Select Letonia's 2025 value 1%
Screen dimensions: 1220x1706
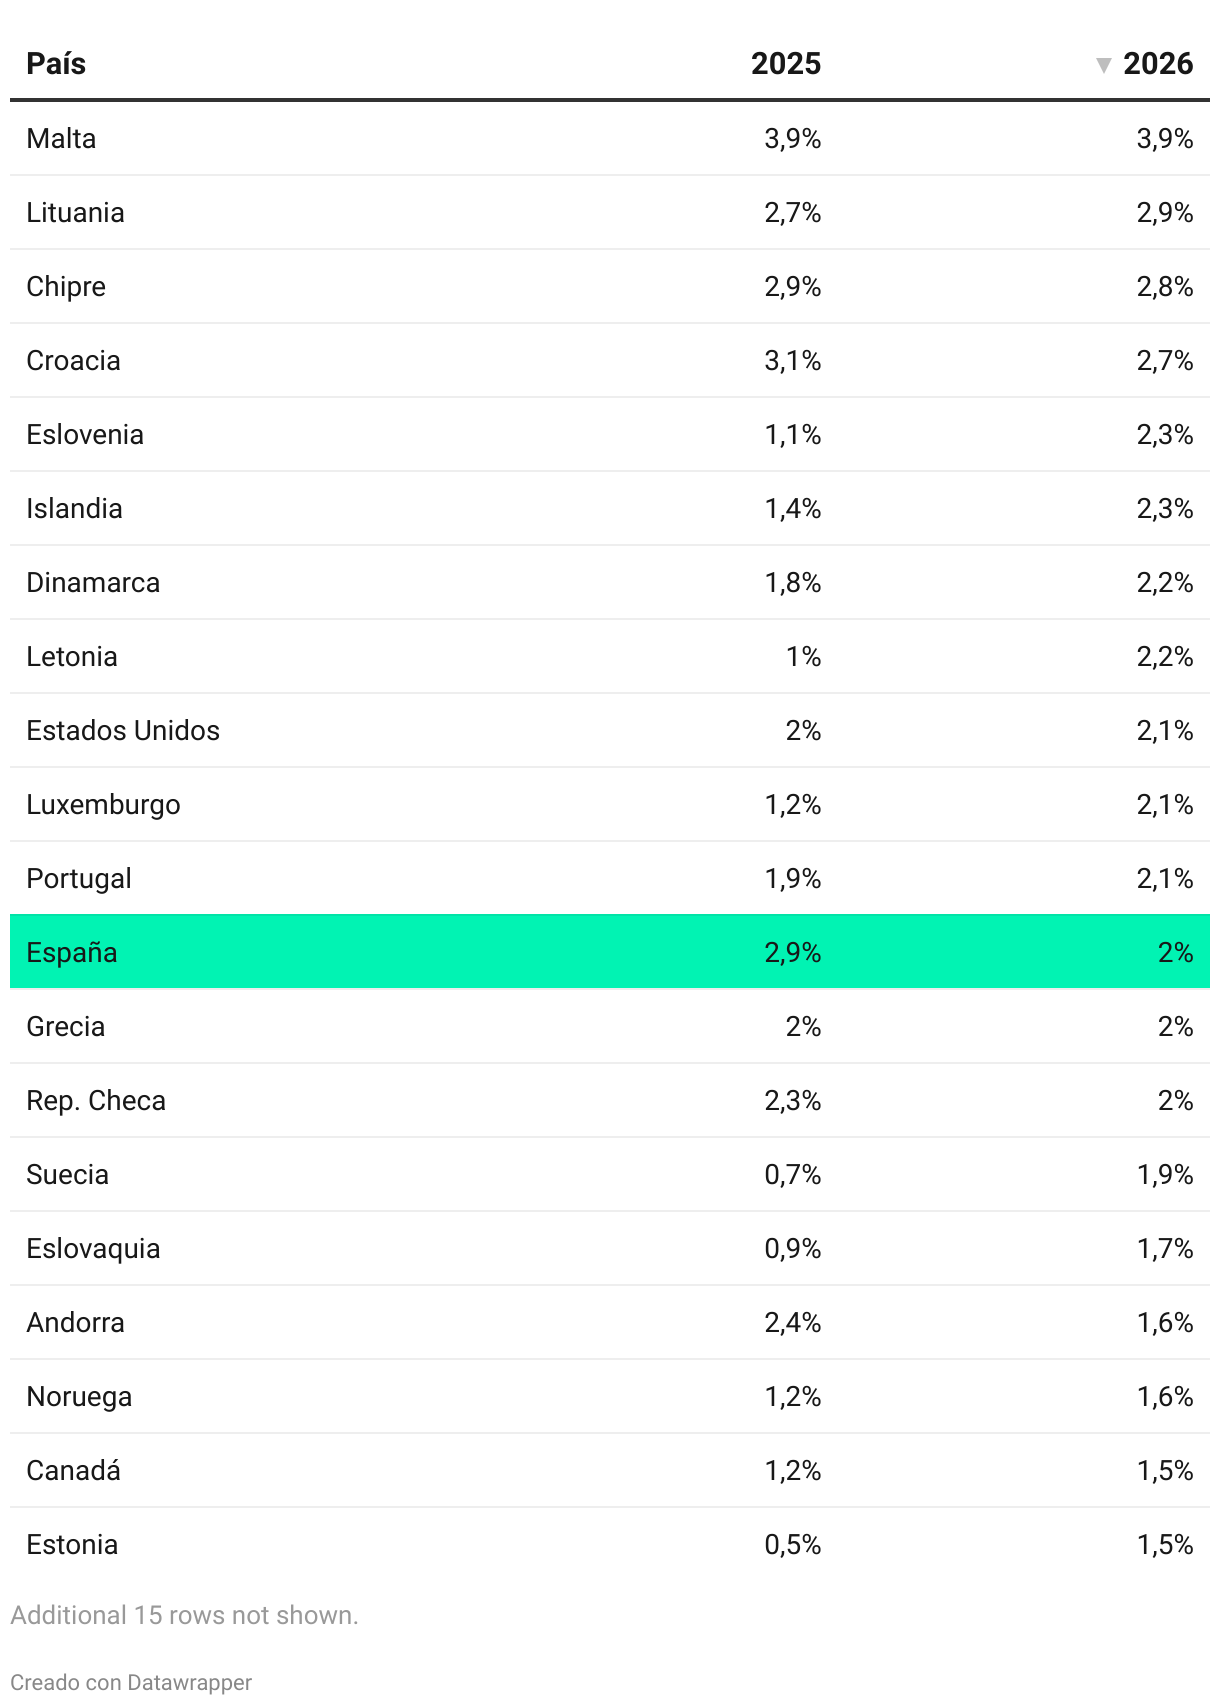(803, 656)
